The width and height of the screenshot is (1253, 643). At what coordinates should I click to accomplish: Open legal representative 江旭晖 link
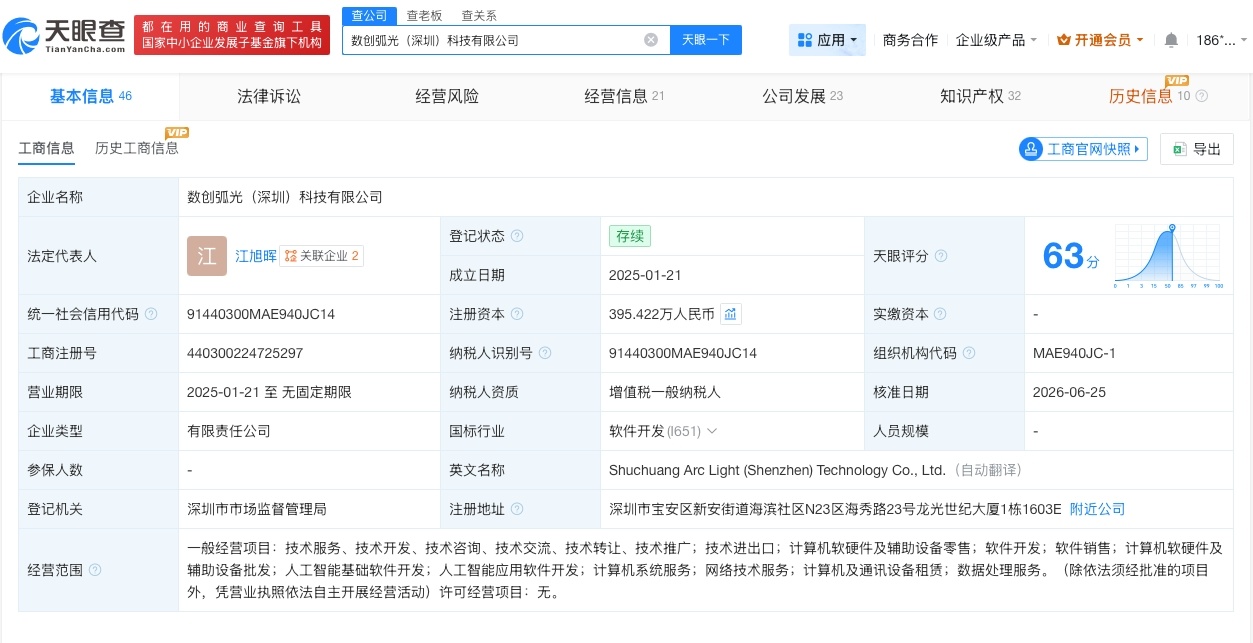[256, 256]
